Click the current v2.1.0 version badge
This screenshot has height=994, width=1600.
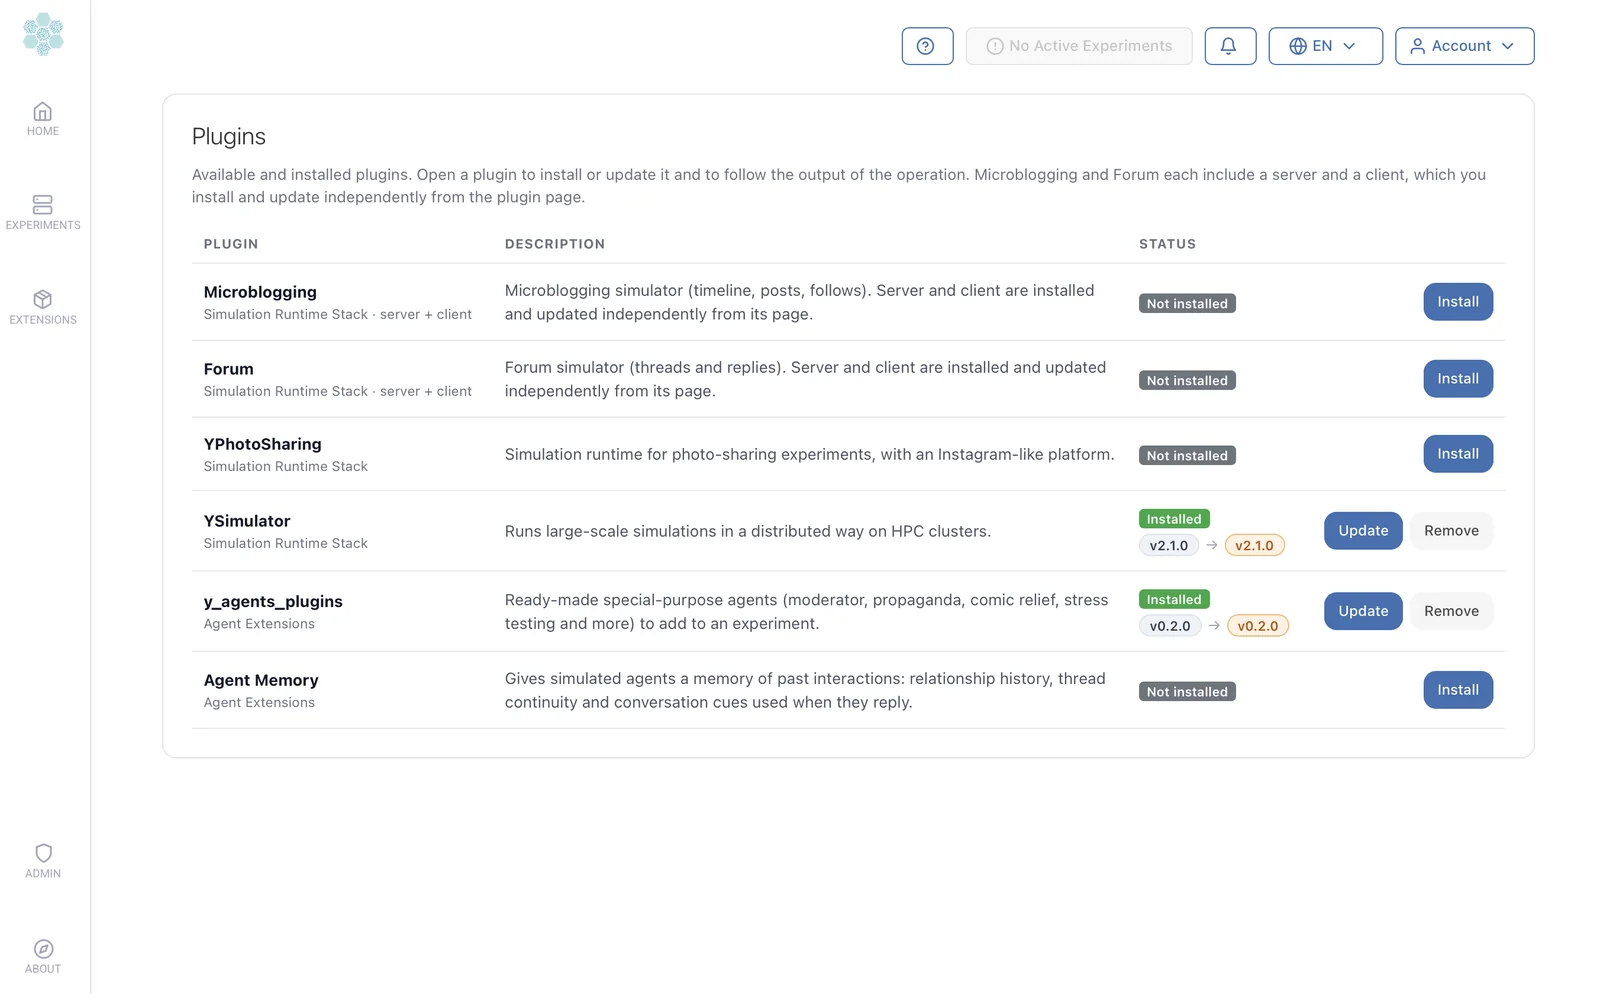coord(1169,545)
